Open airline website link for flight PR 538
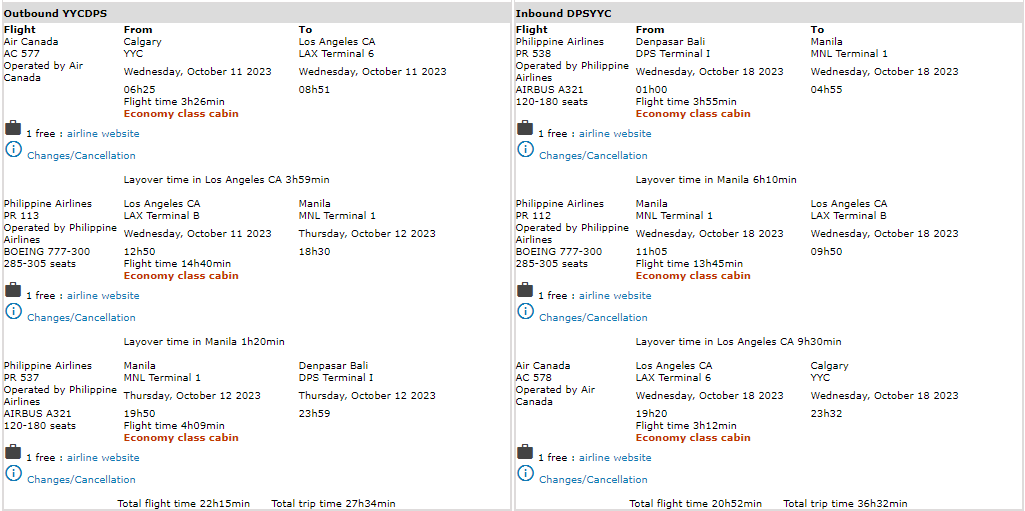Viewport: 1025px width, 511px height. [615, 134]
